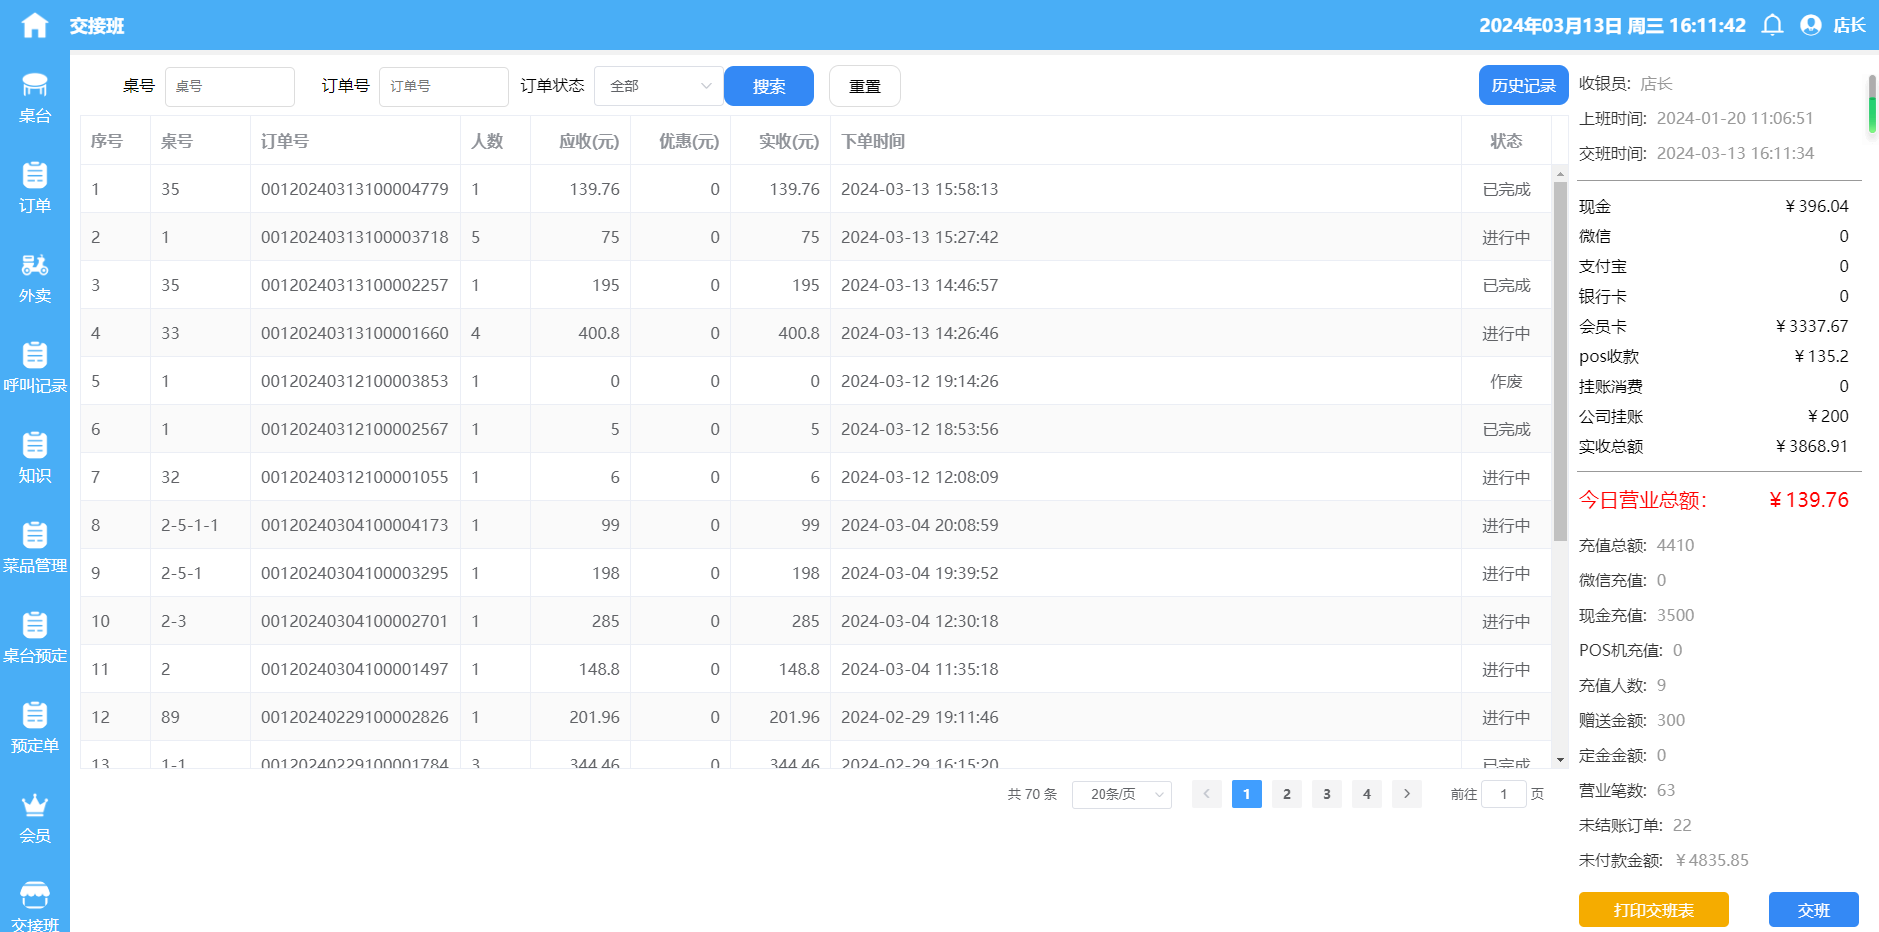
Task: Click the 序号 column header
Action: [107, 141]
